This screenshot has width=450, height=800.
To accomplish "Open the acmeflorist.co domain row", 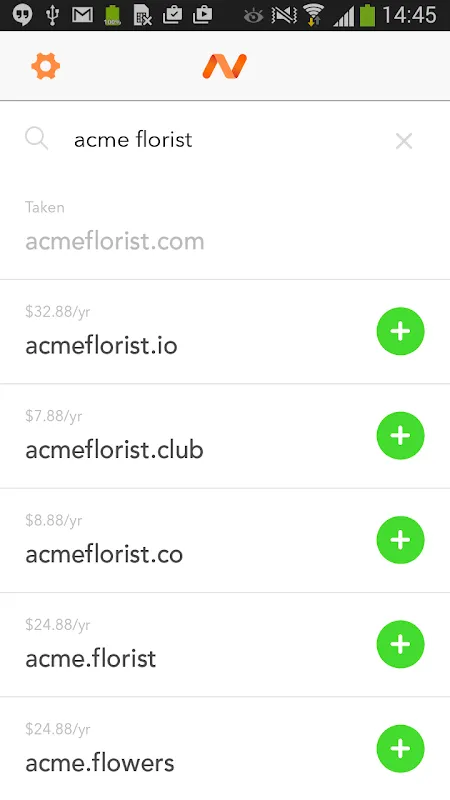I will tap(225, 540).
